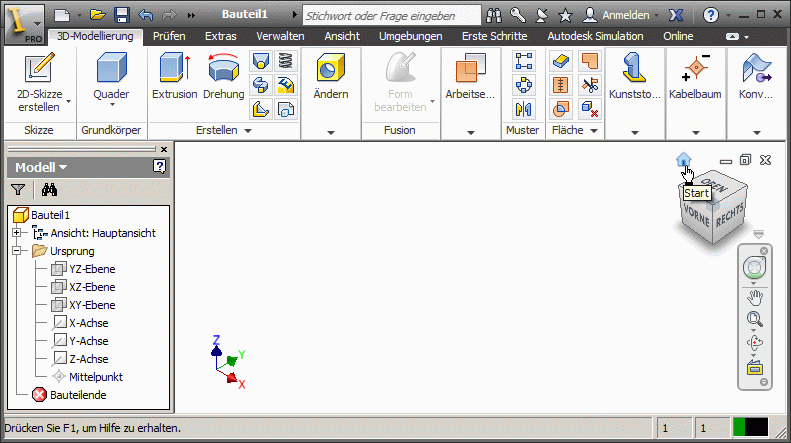Select the XY-Ebene plane in tree
The height and width of the screenshot is (443, 791).
(x=91, y=305)
